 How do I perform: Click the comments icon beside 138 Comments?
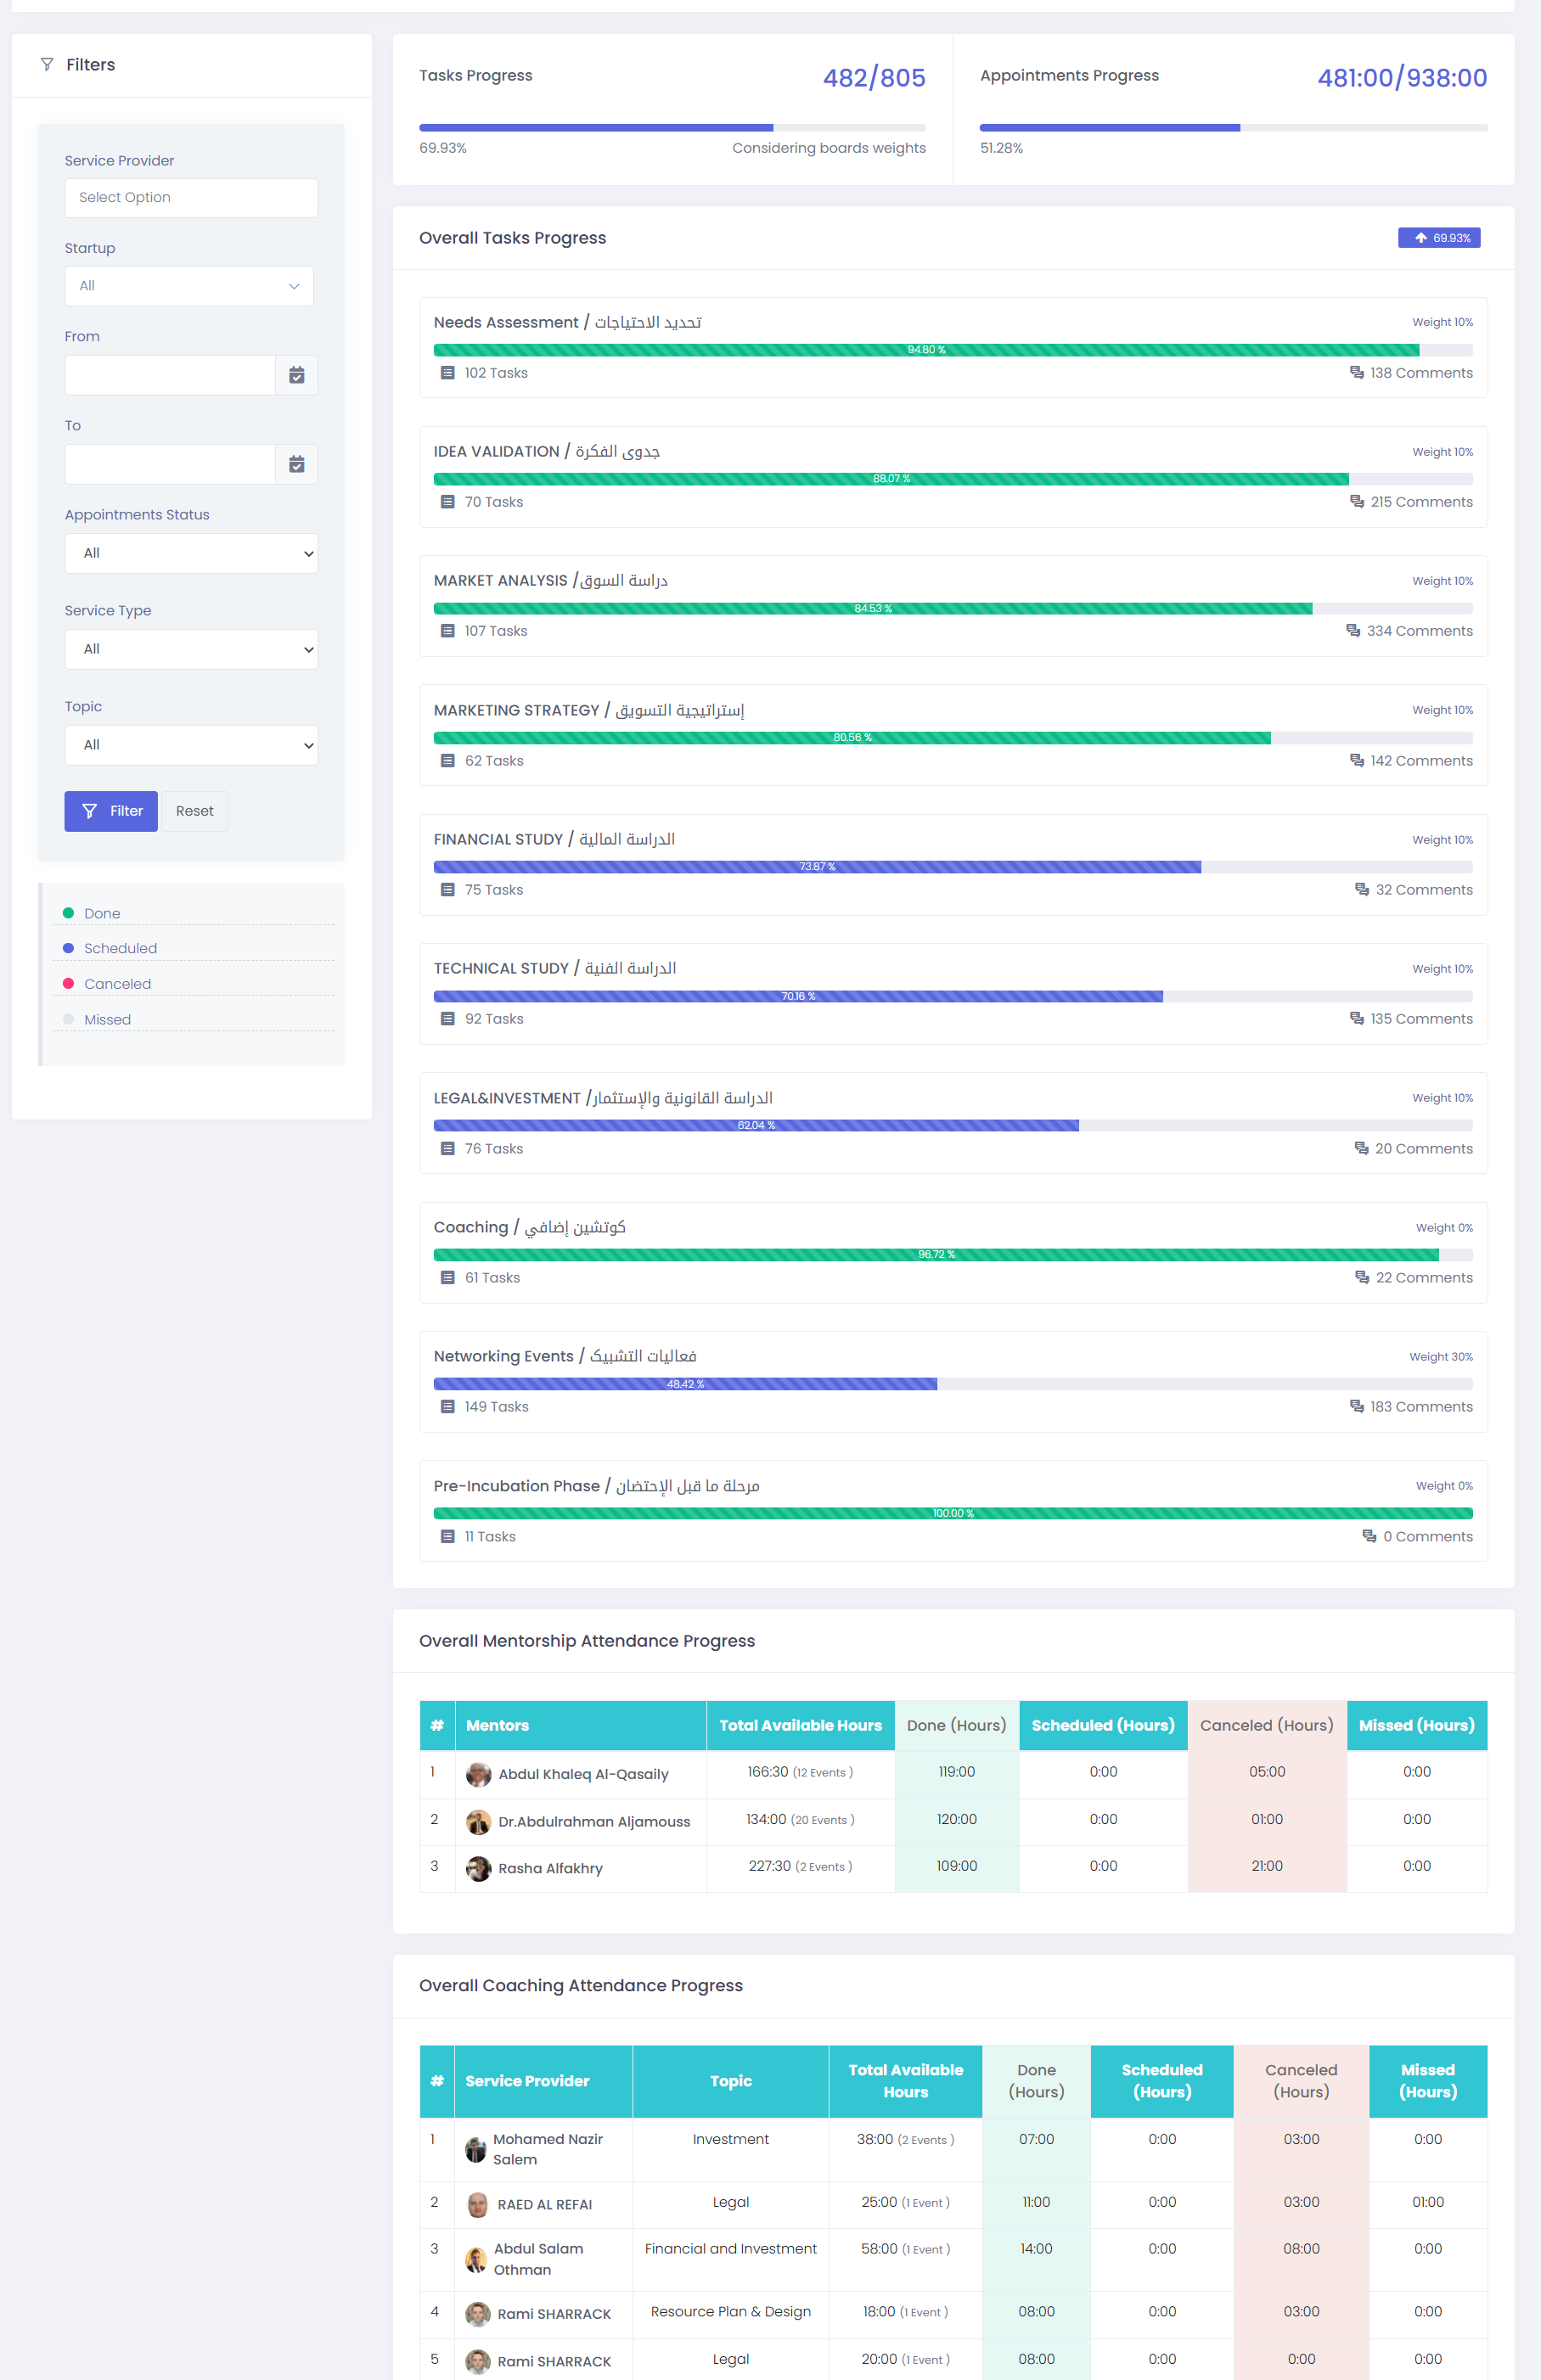coord(1356,373)
